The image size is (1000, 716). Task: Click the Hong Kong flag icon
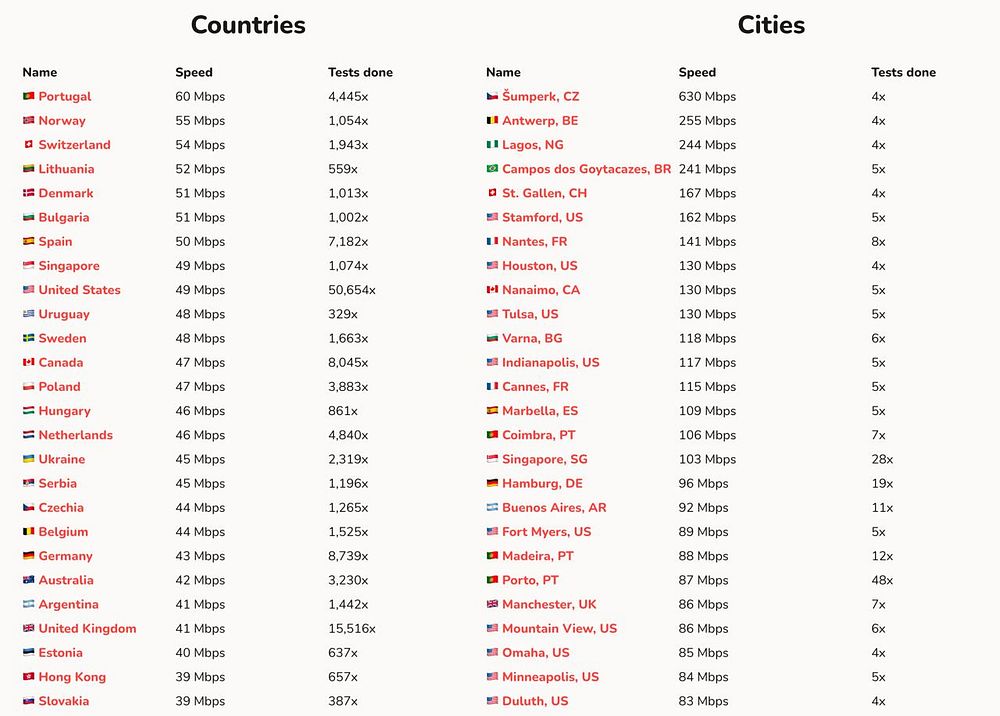tap(29, 676)
